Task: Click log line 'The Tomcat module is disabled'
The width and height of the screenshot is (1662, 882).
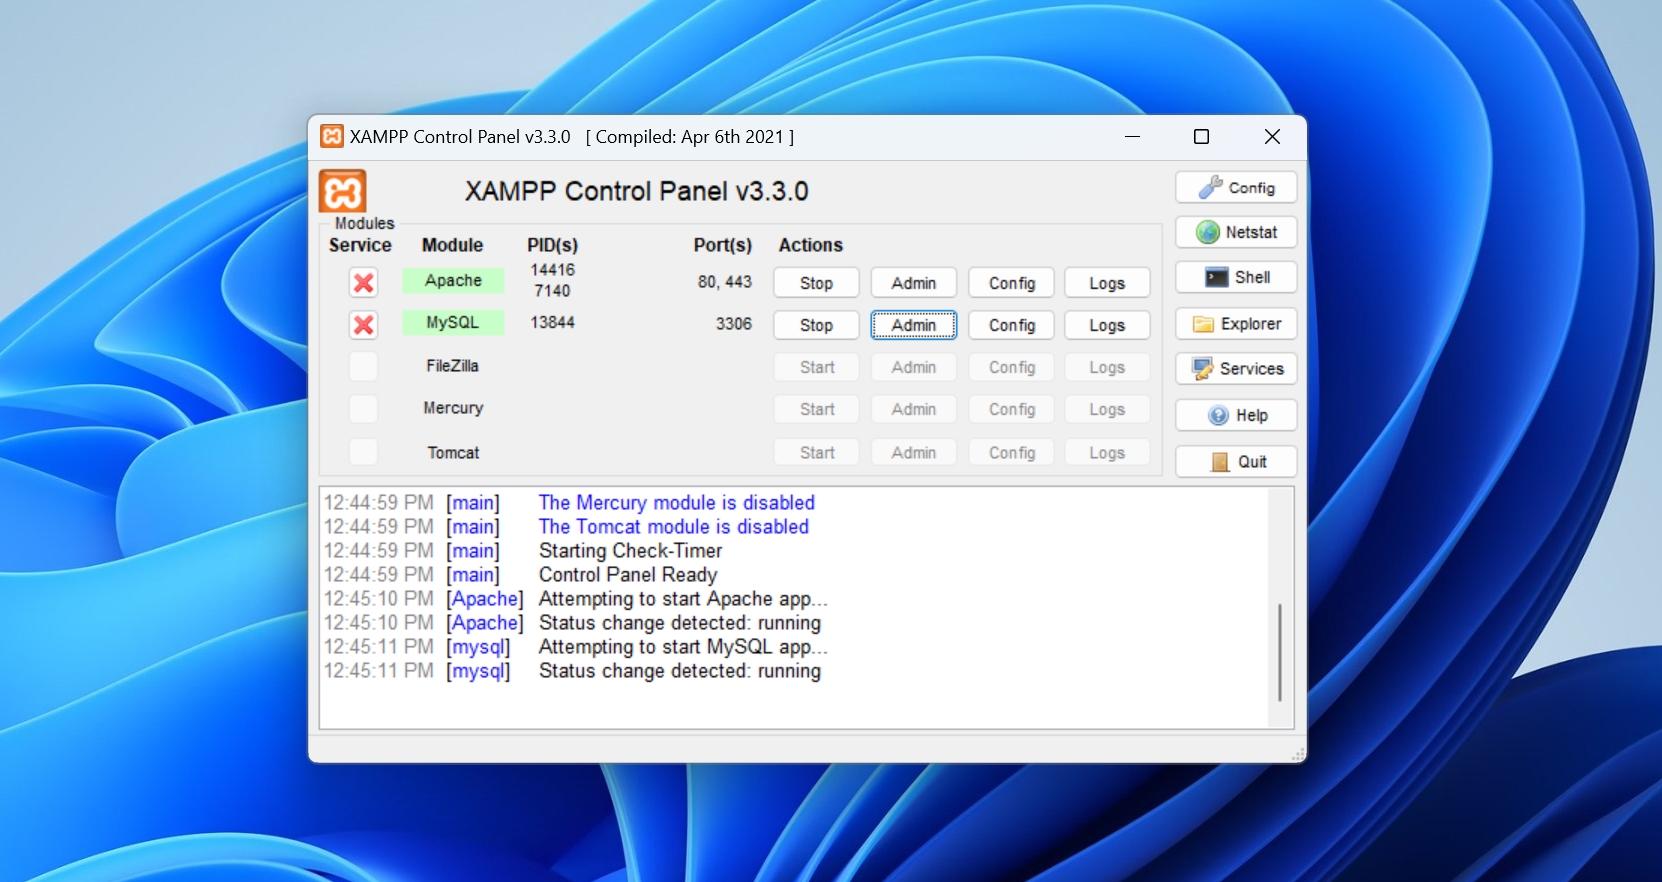Action: [673, 526]
